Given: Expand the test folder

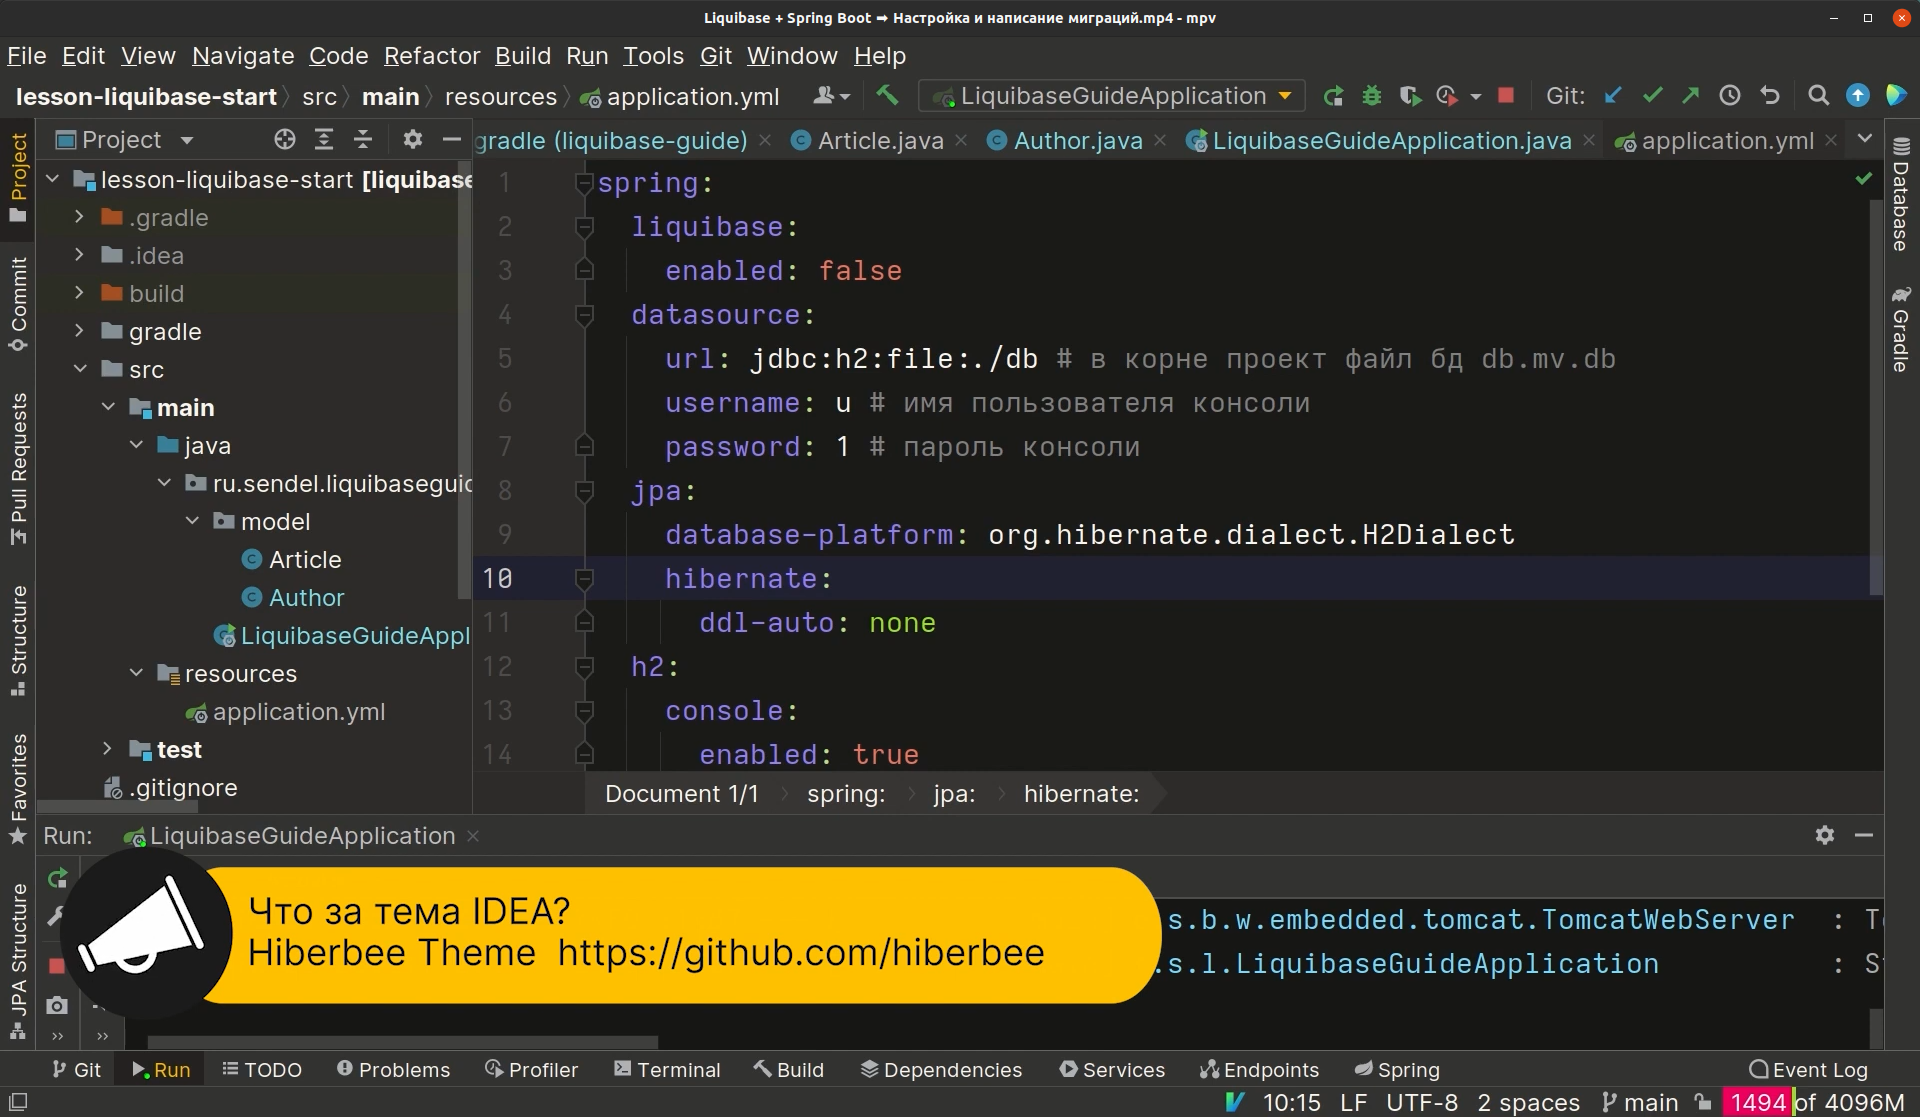Looking at the screenshot, I should click(x=107, y=749).
